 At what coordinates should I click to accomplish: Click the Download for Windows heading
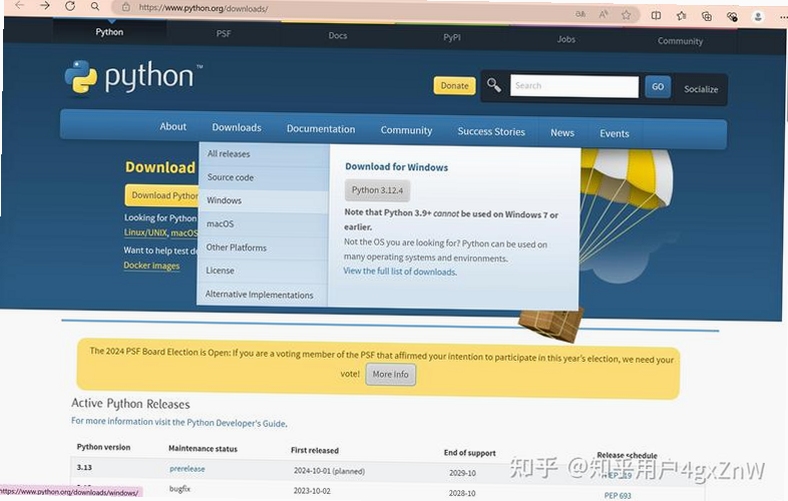coord(397,167)
